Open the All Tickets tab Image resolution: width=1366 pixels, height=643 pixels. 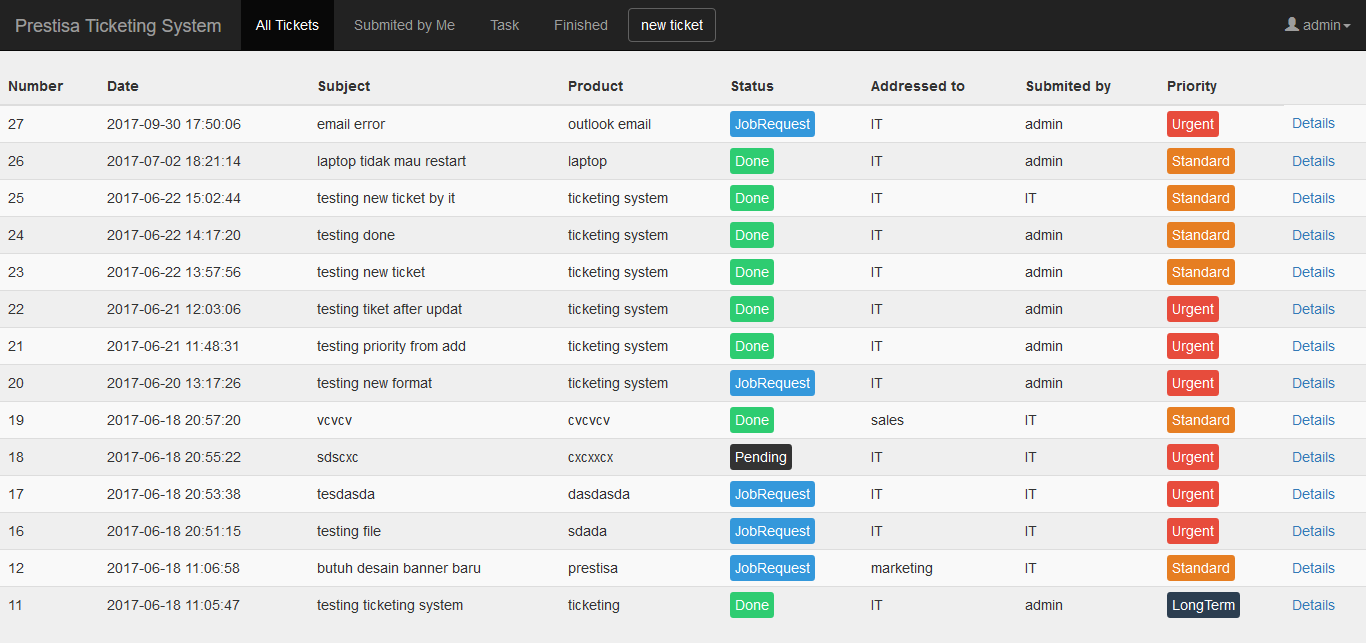287,25
